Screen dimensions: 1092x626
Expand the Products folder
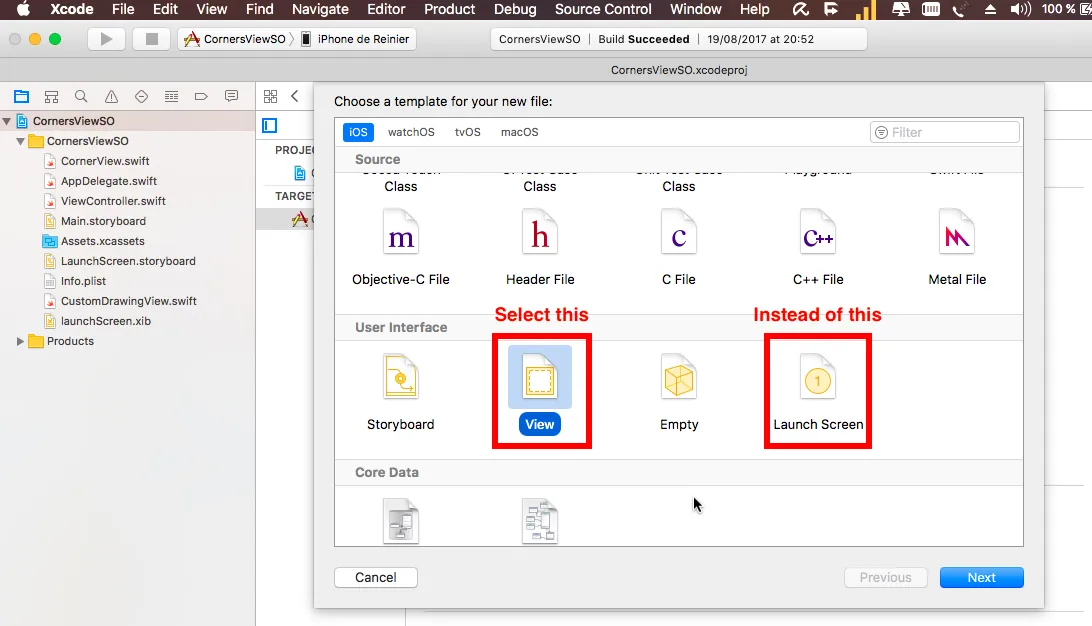click(x=21, y=341)
